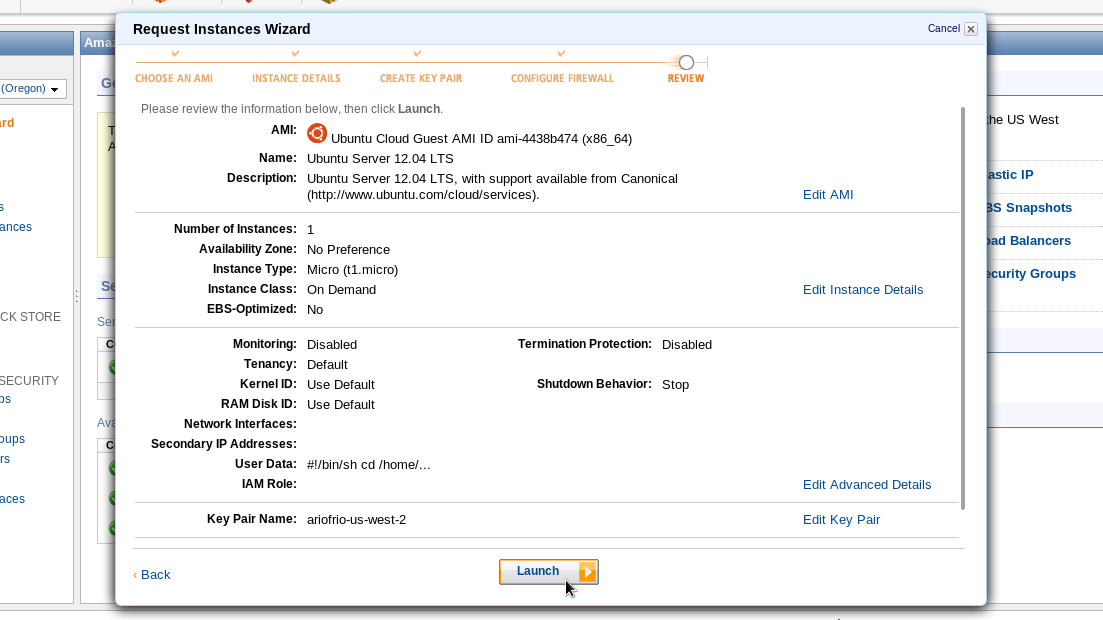The image size is (1103, 620).
Task: Open the Edit AMI link
Action: (828, 195)
